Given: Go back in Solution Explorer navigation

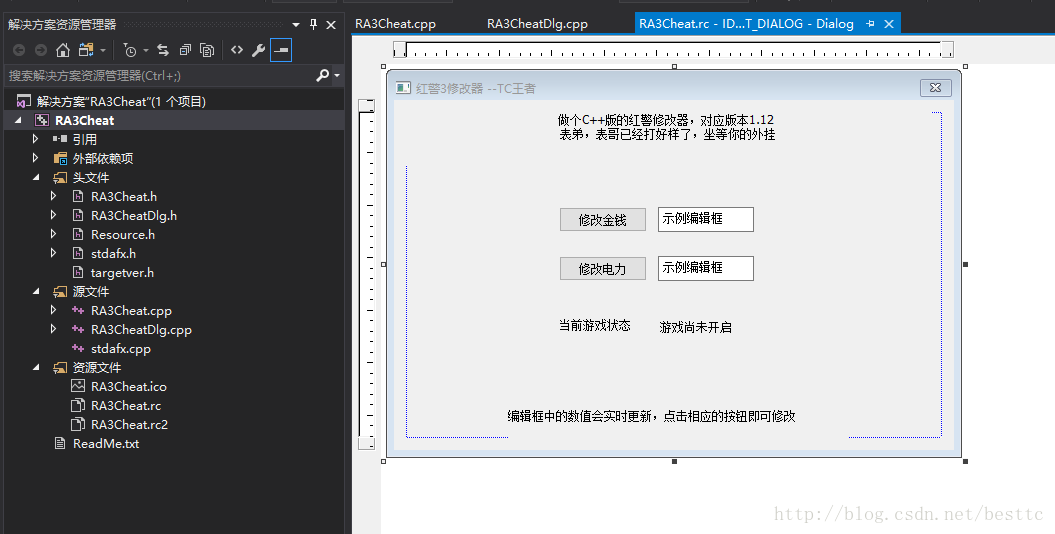Looking at the screenshot, I should (x=19, y=50).
